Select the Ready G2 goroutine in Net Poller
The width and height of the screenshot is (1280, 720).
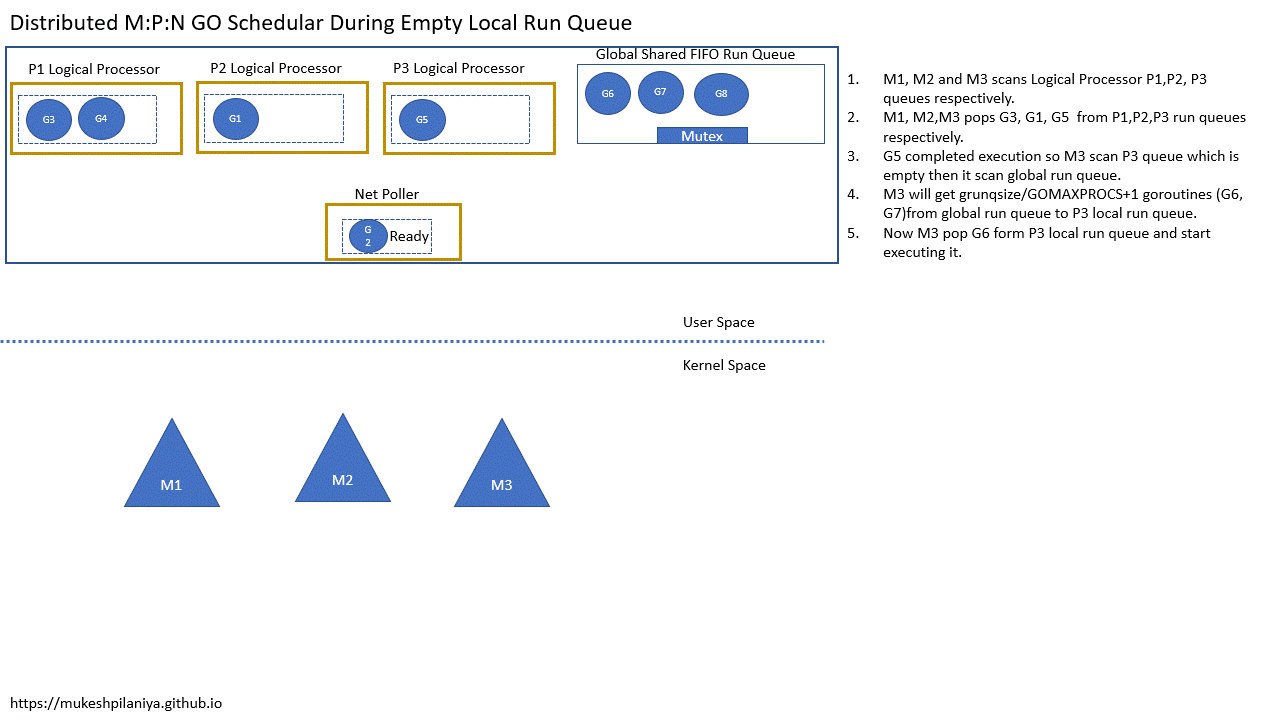tap(367, 236)
